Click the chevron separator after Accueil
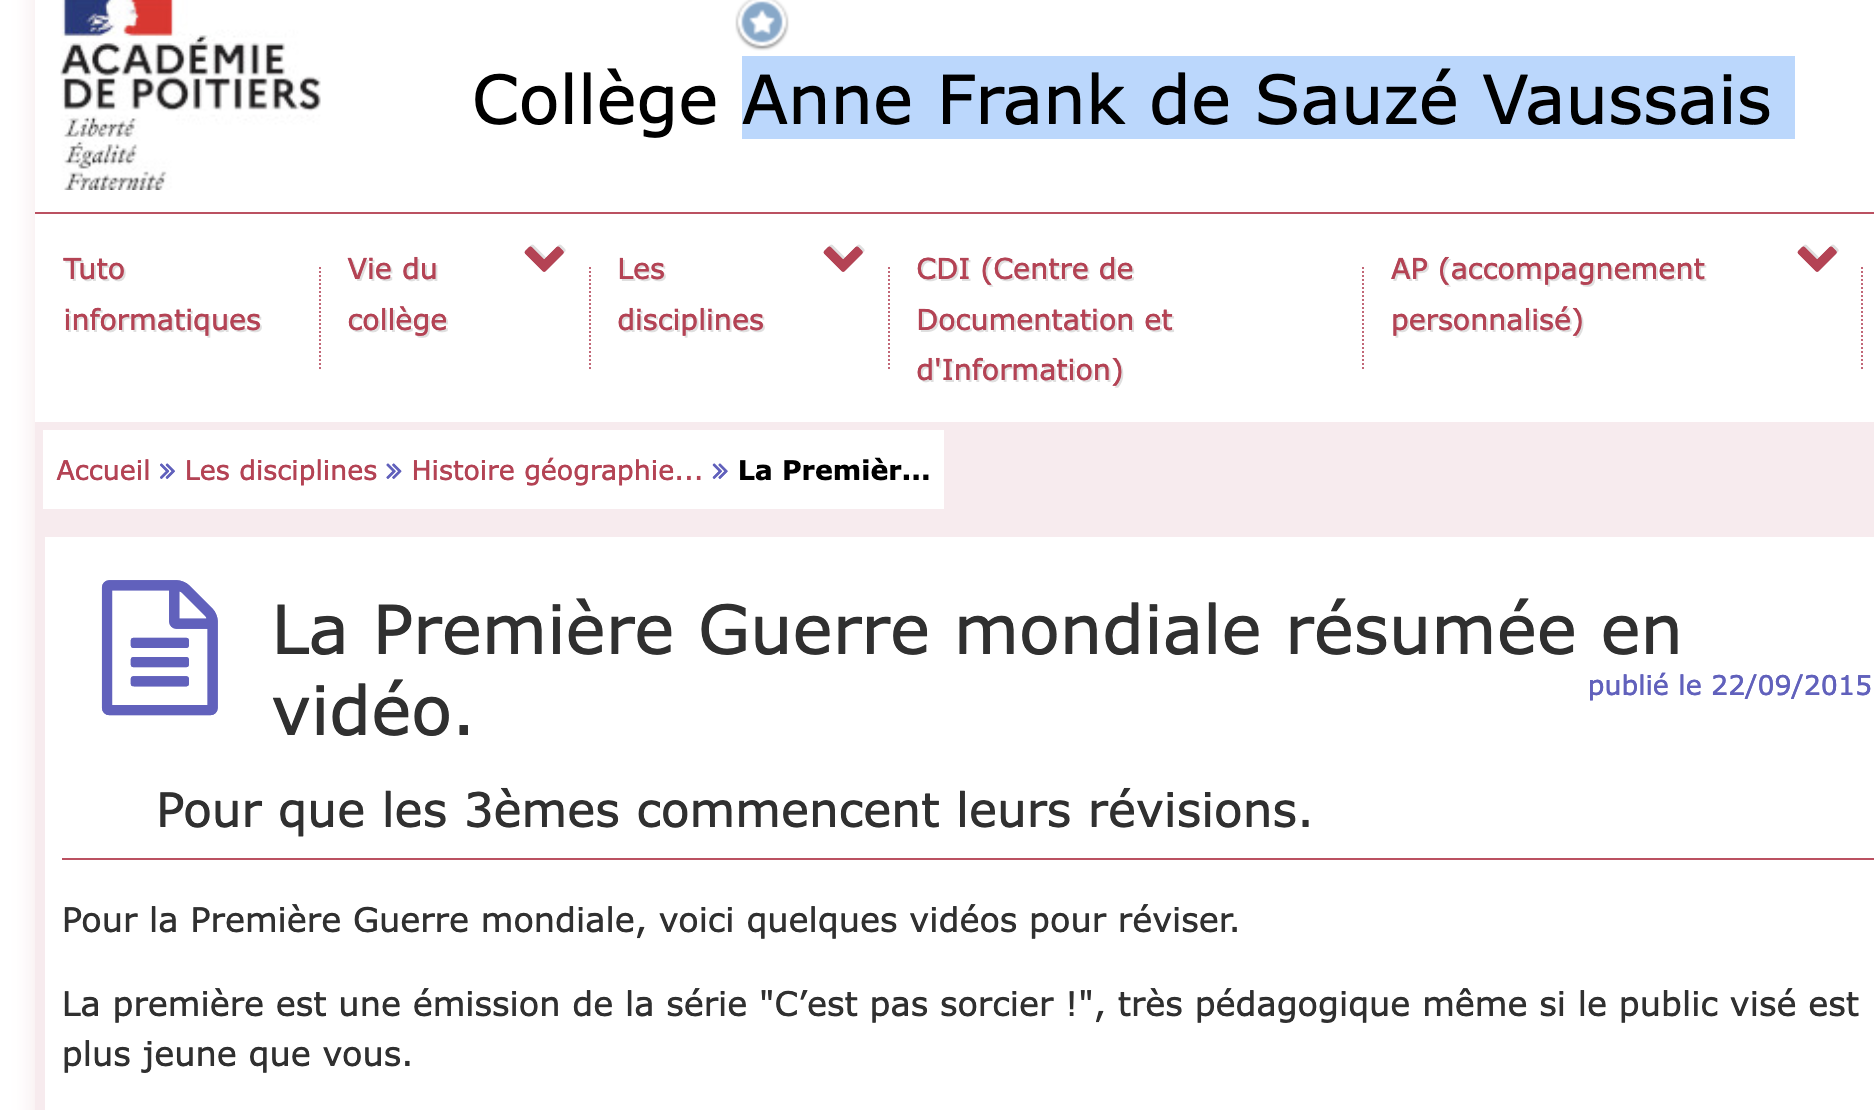Viewport: 1874px width, 1110px height. click(x=167, y=471)
